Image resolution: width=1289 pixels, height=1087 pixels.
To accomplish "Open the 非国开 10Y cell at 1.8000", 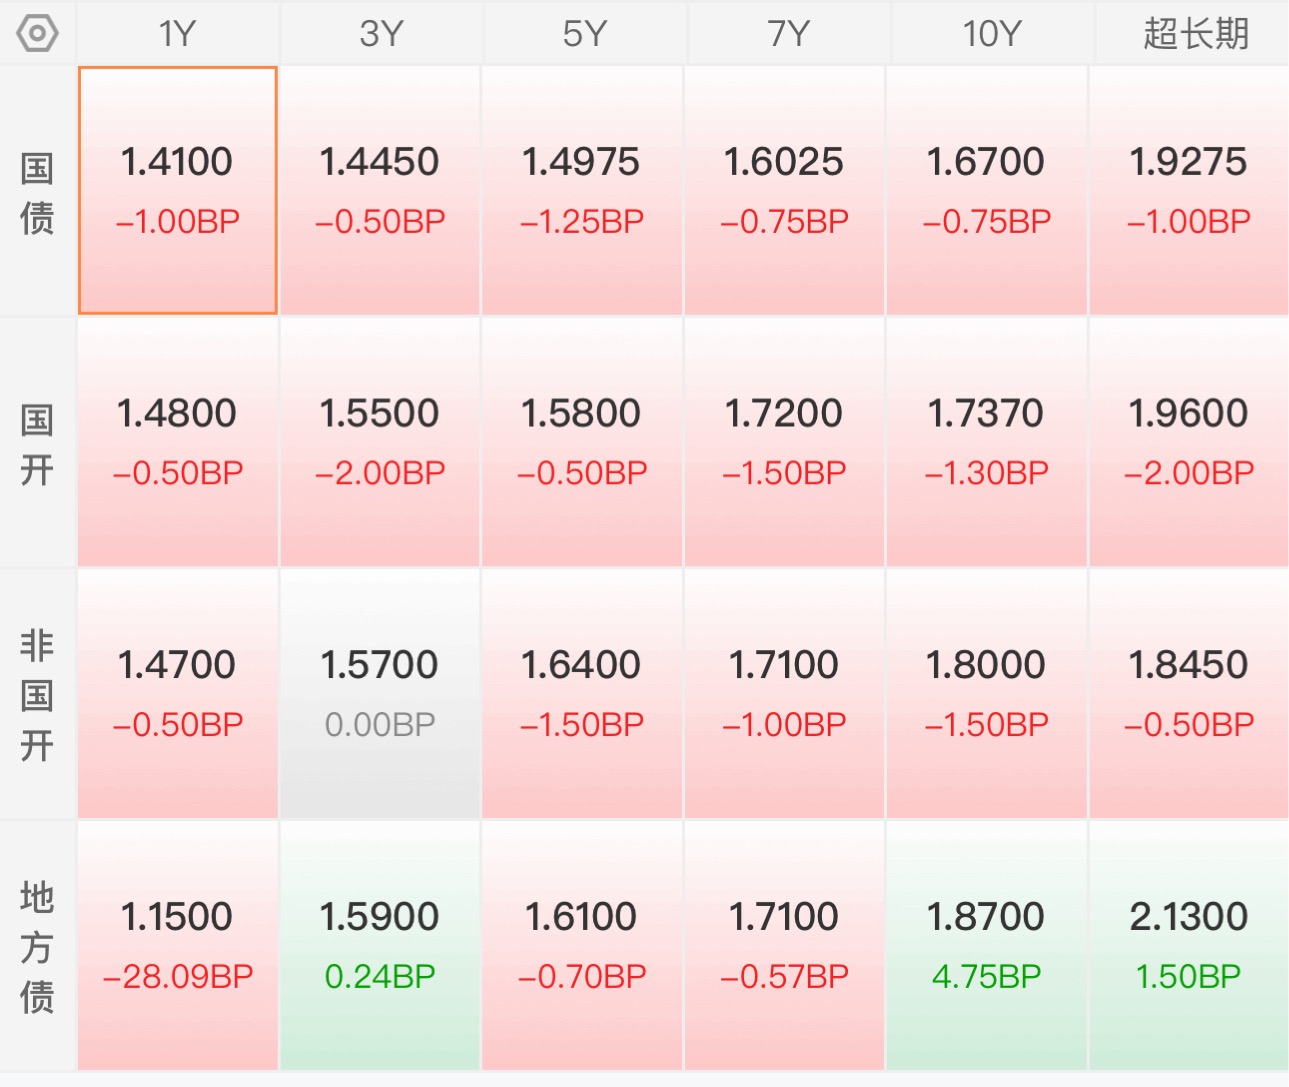I will 986,694.
